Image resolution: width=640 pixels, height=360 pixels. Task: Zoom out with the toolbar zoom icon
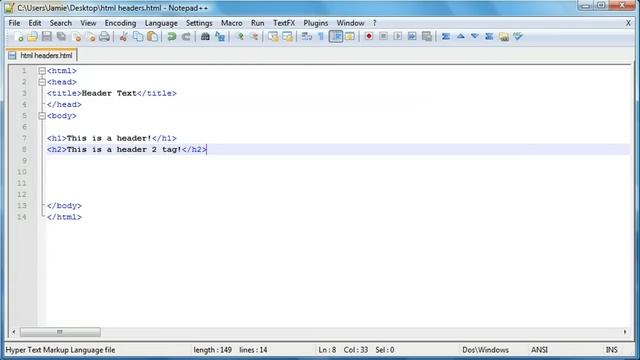254,37
